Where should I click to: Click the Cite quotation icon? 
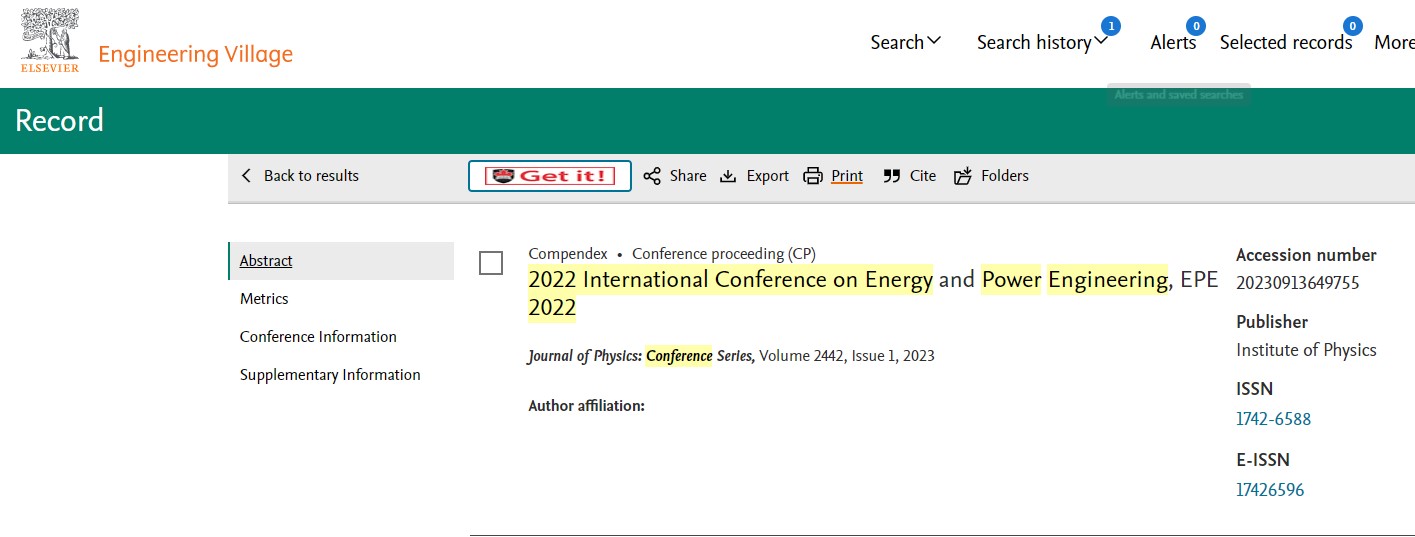click(892, 176)
